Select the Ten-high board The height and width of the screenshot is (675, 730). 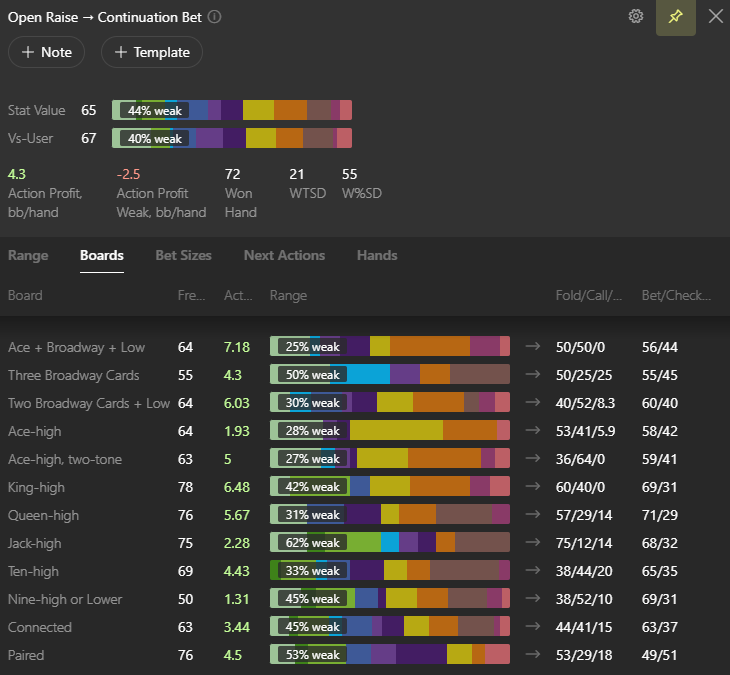[x=33, y=571]
